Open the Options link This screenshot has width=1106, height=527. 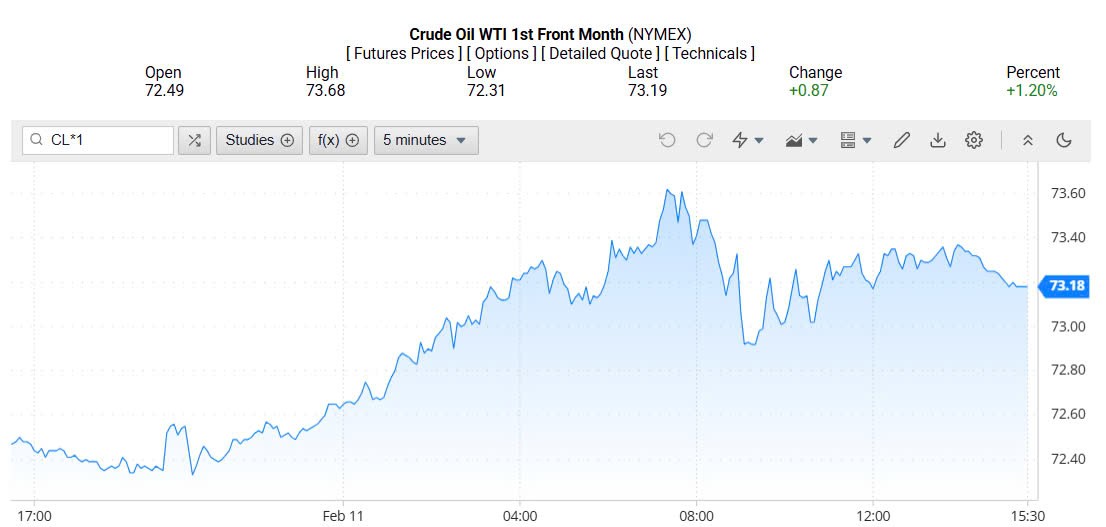coord(501,53)
